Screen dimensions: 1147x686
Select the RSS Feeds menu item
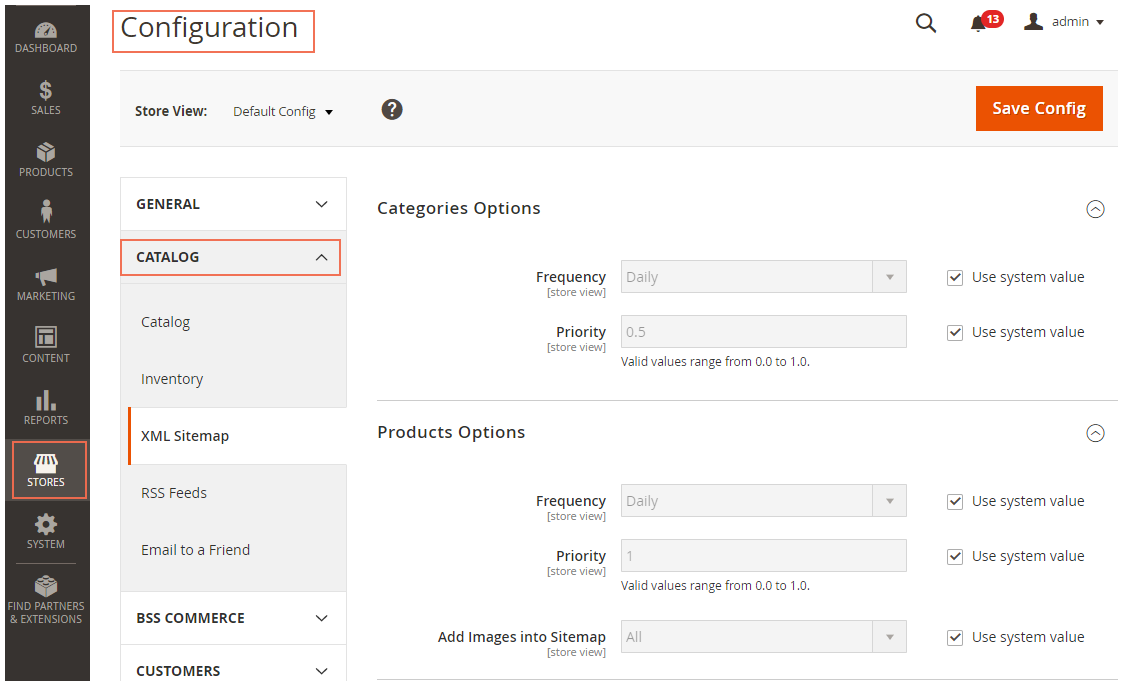pos(174,493)
